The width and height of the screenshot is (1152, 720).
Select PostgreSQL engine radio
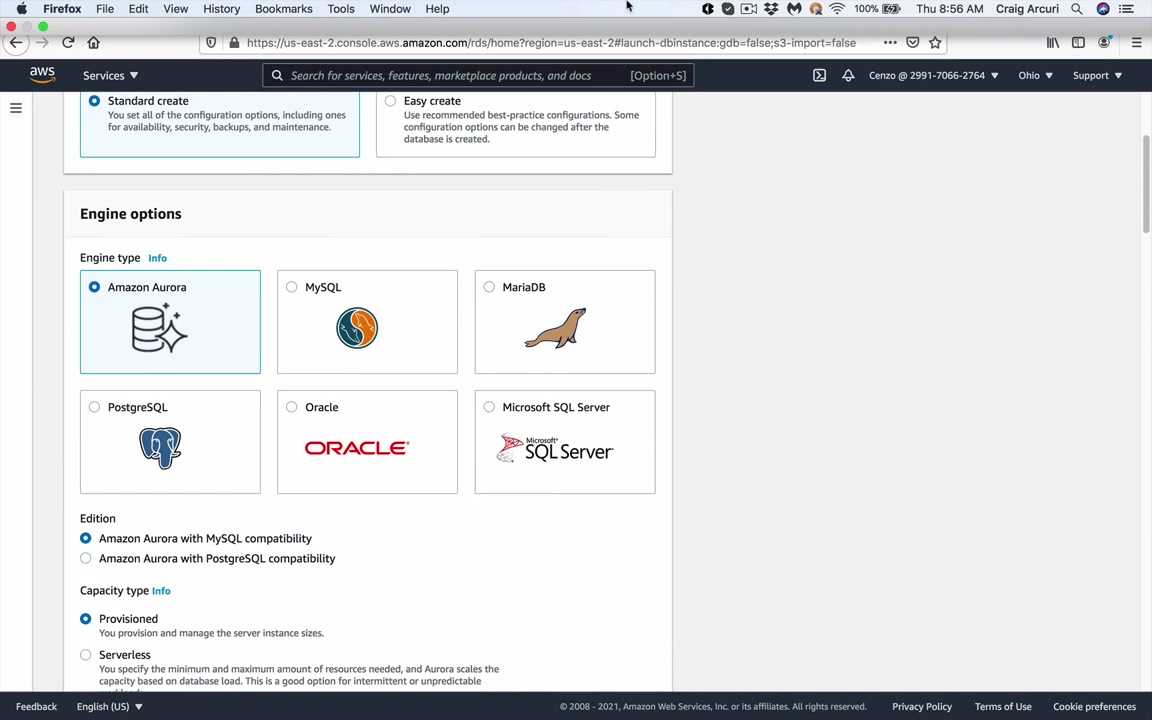click(x=94, y=406)
